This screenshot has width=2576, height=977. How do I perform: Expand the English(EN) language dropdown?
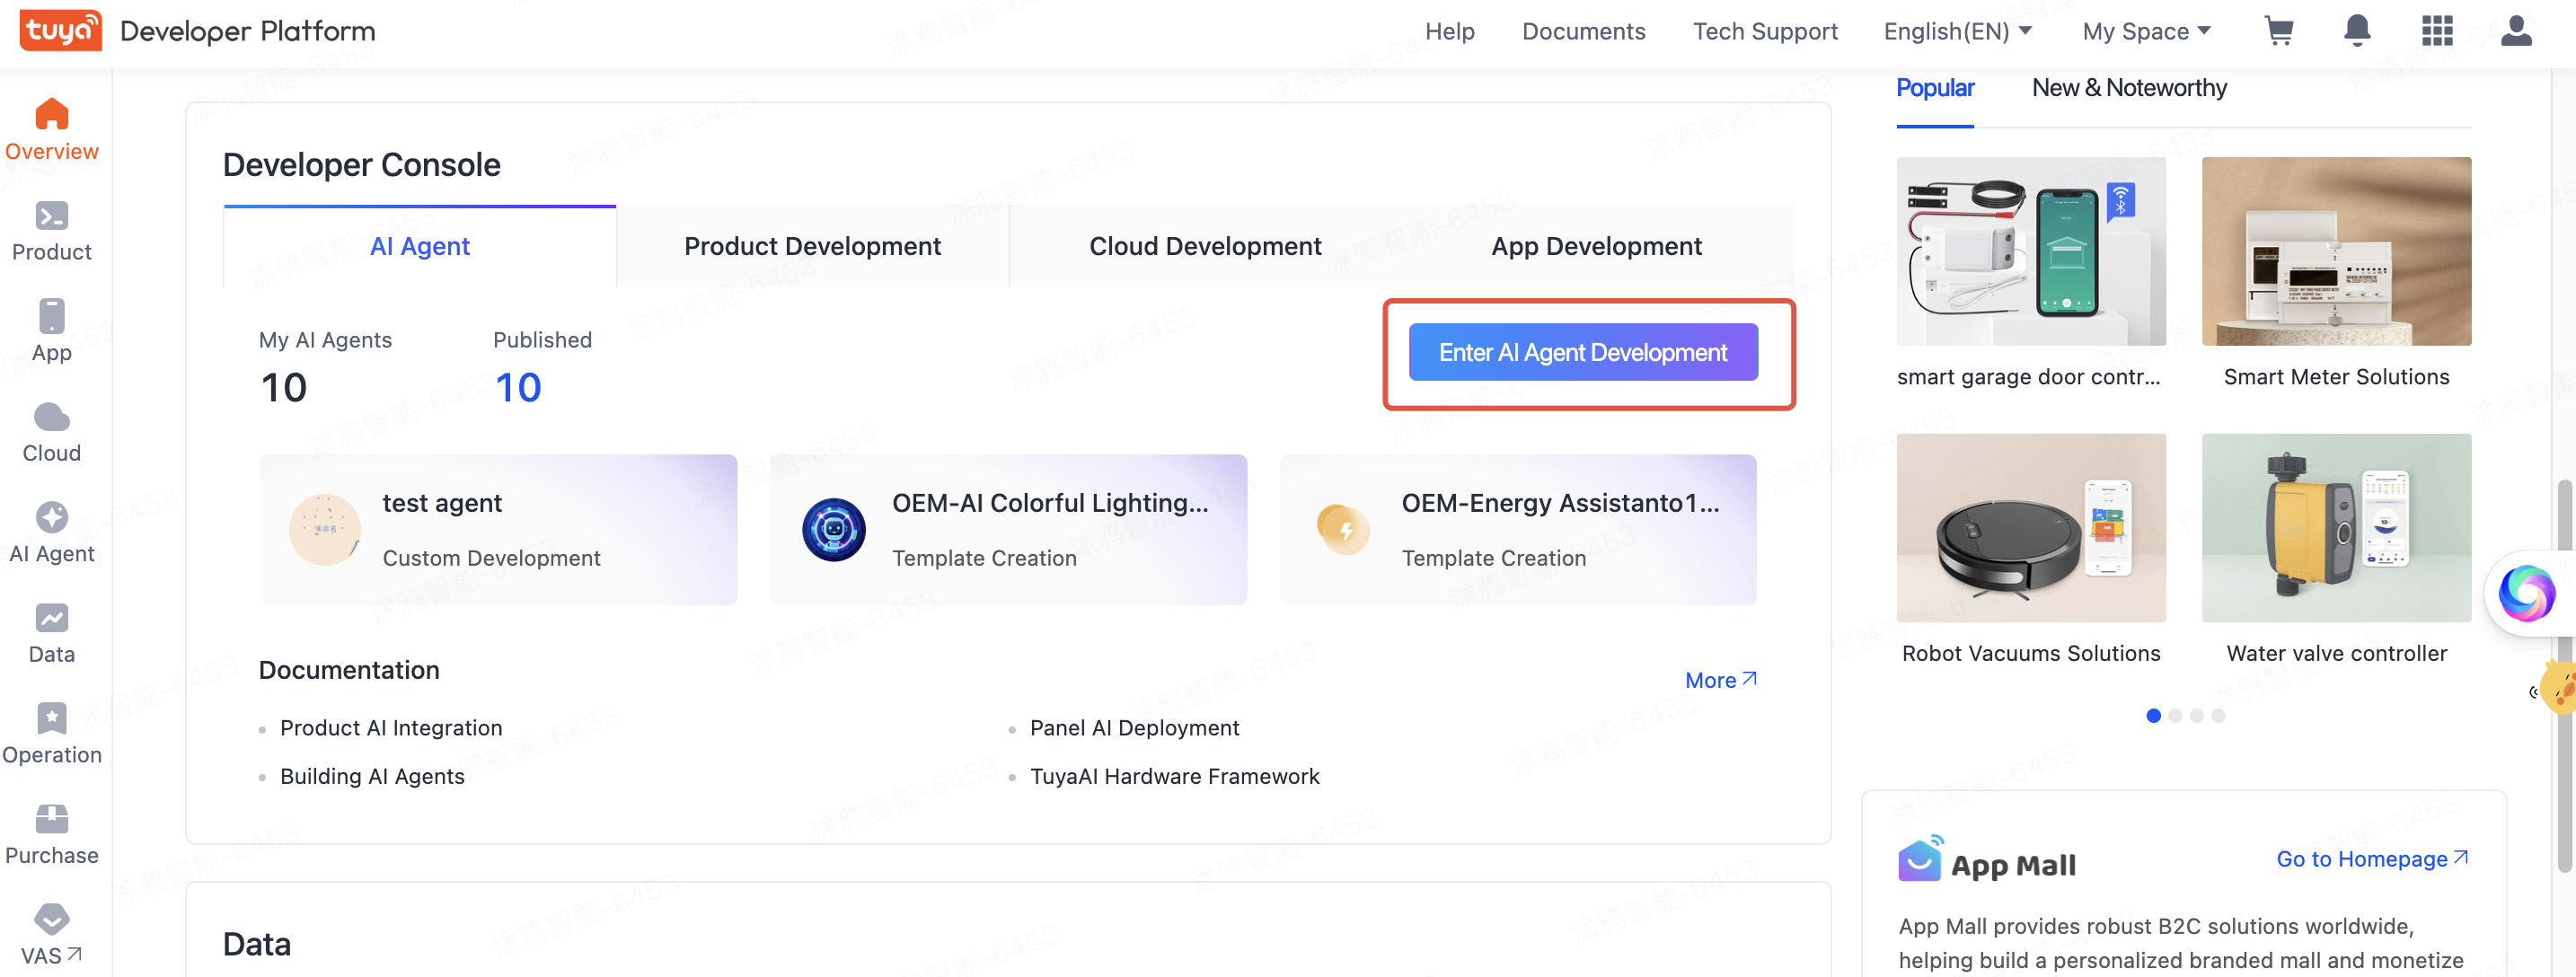point(1957,31)
